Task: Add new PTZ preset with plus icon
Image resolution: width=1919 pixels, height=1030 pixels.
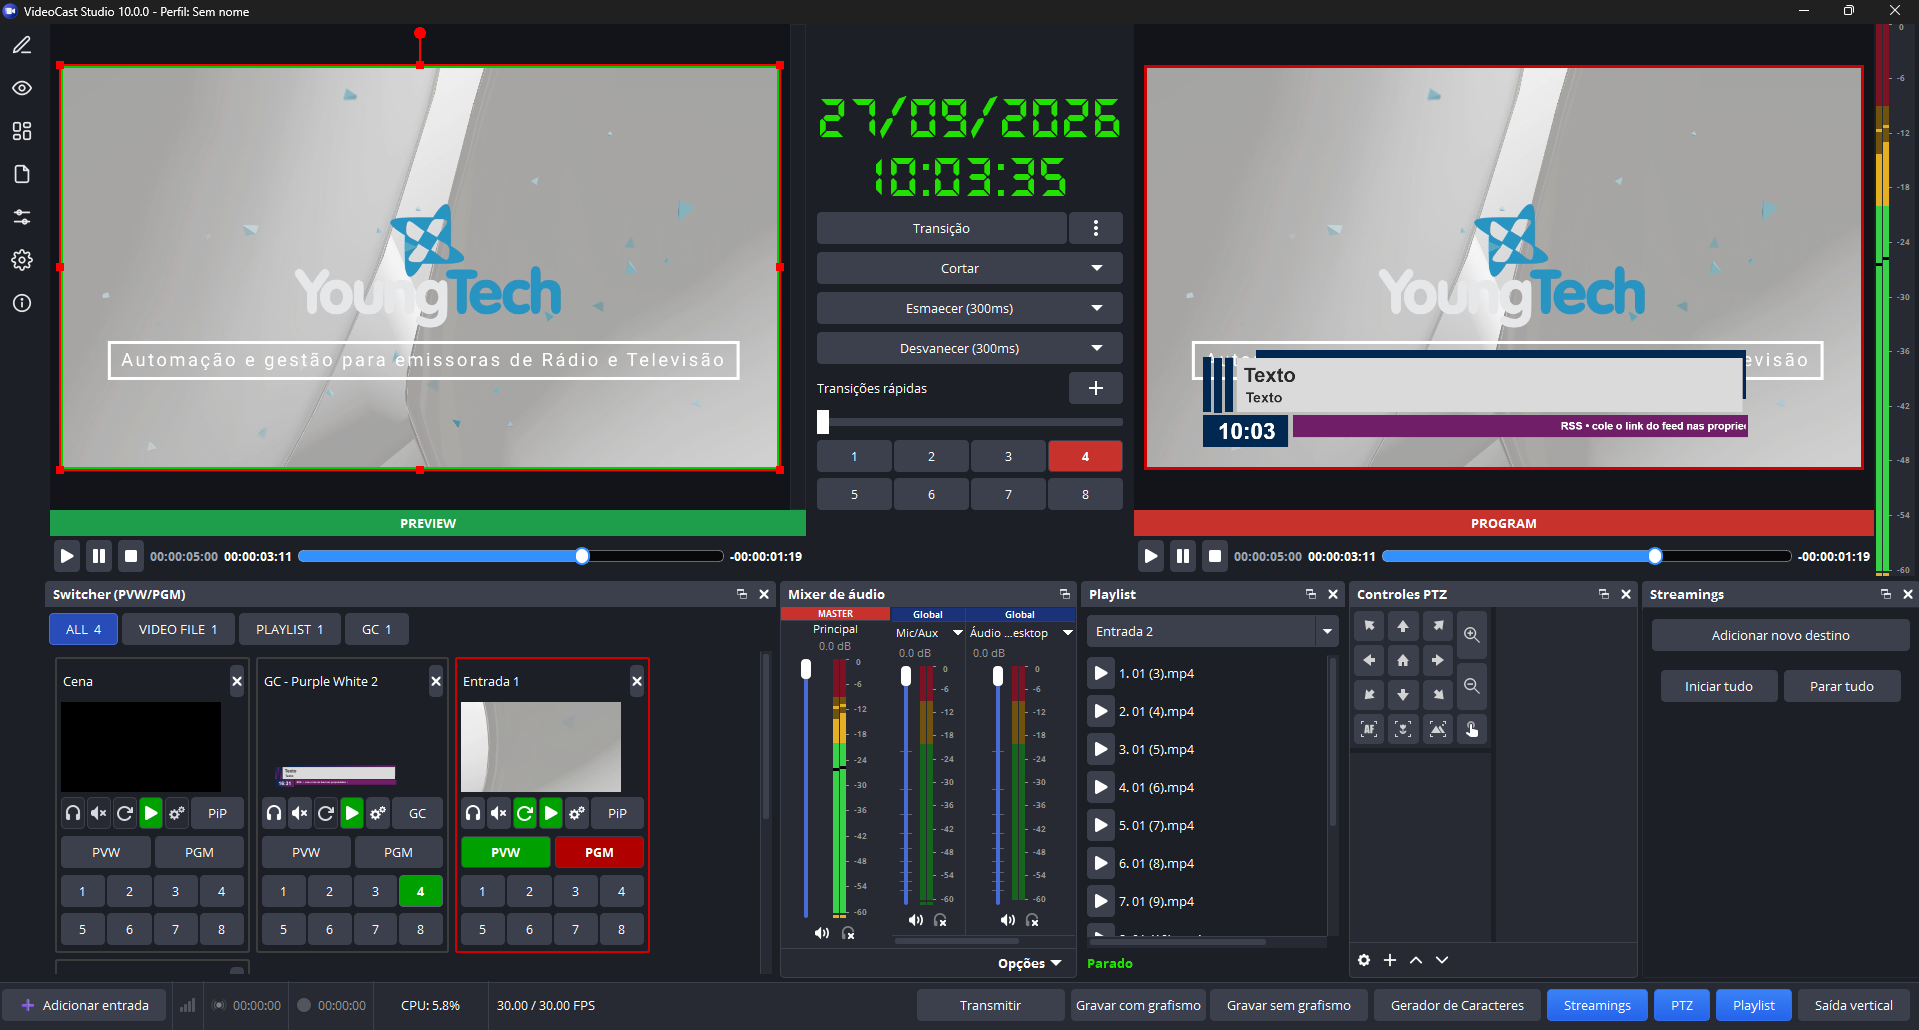Action: 1390,960
